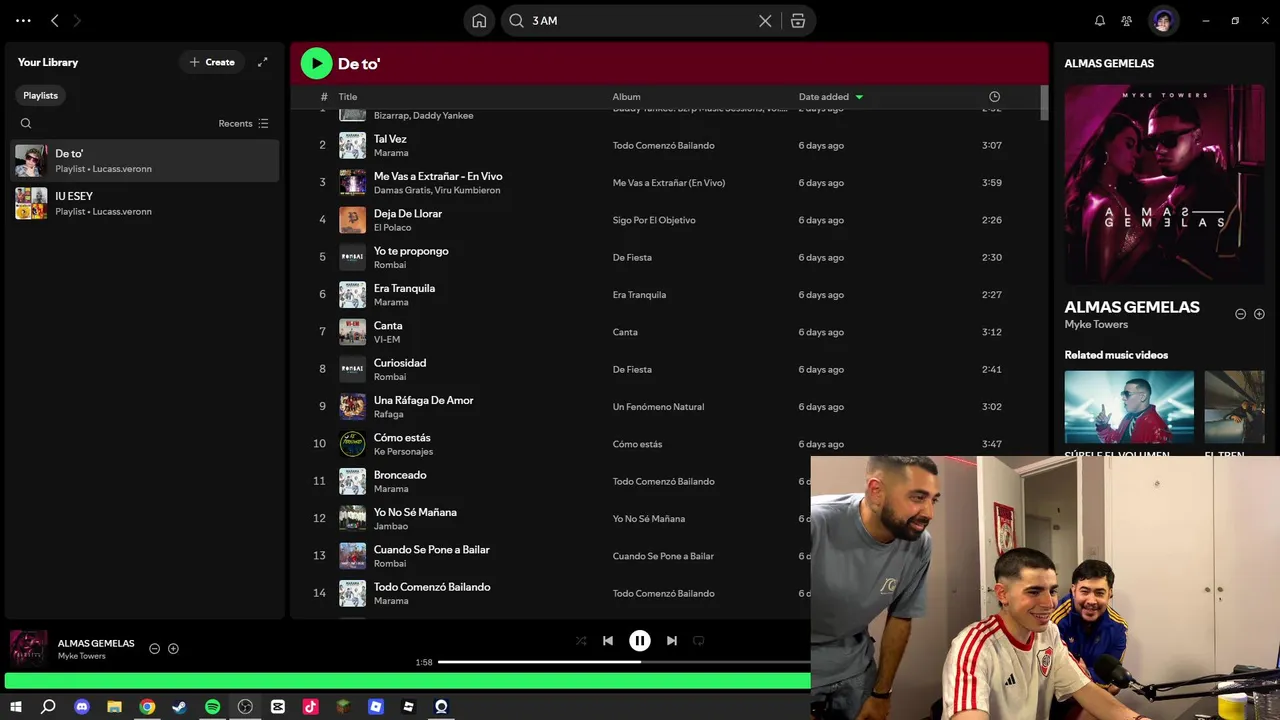Viewport: 1280px width, 720px height.
Task: Play the De to' playlist
Action: (x=316, y=64)
